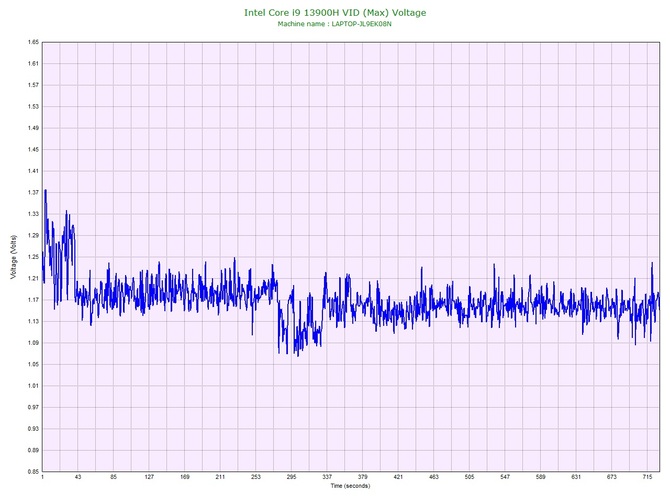The height and width of the screenshot is (503, 670).
Task: Click the 1.41 voltage axis label
Action: [33, 171]
